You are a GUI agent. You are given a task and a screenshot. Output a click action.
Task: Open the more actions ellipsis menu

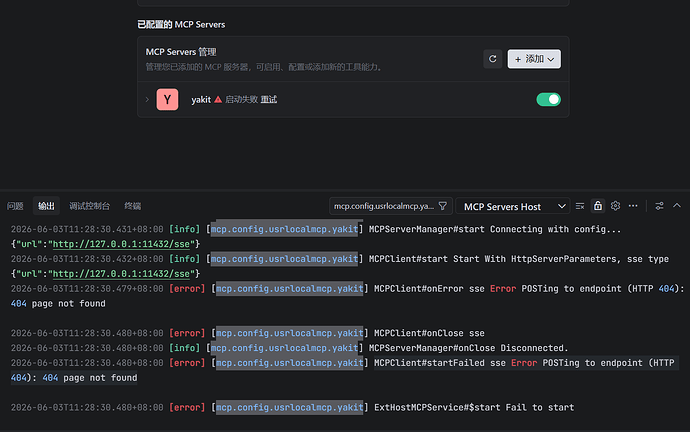(633, 205)
